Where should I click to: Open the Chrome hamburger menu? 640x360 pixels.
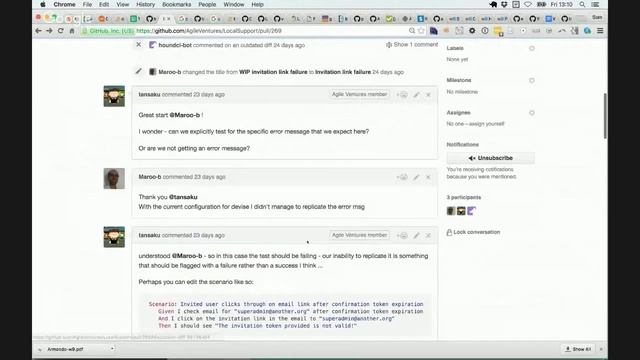(x=600, y=31)
